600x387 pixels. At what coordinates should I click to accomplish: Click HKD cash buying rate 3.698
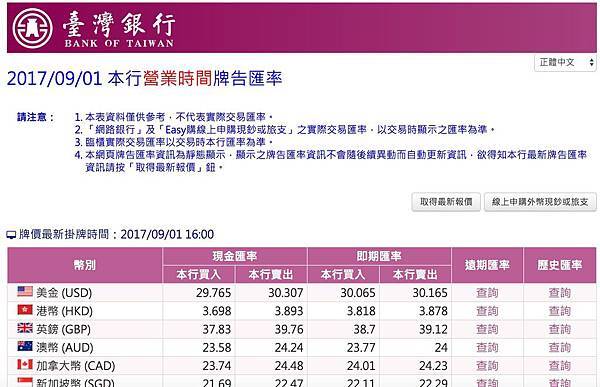coord(217,311)
